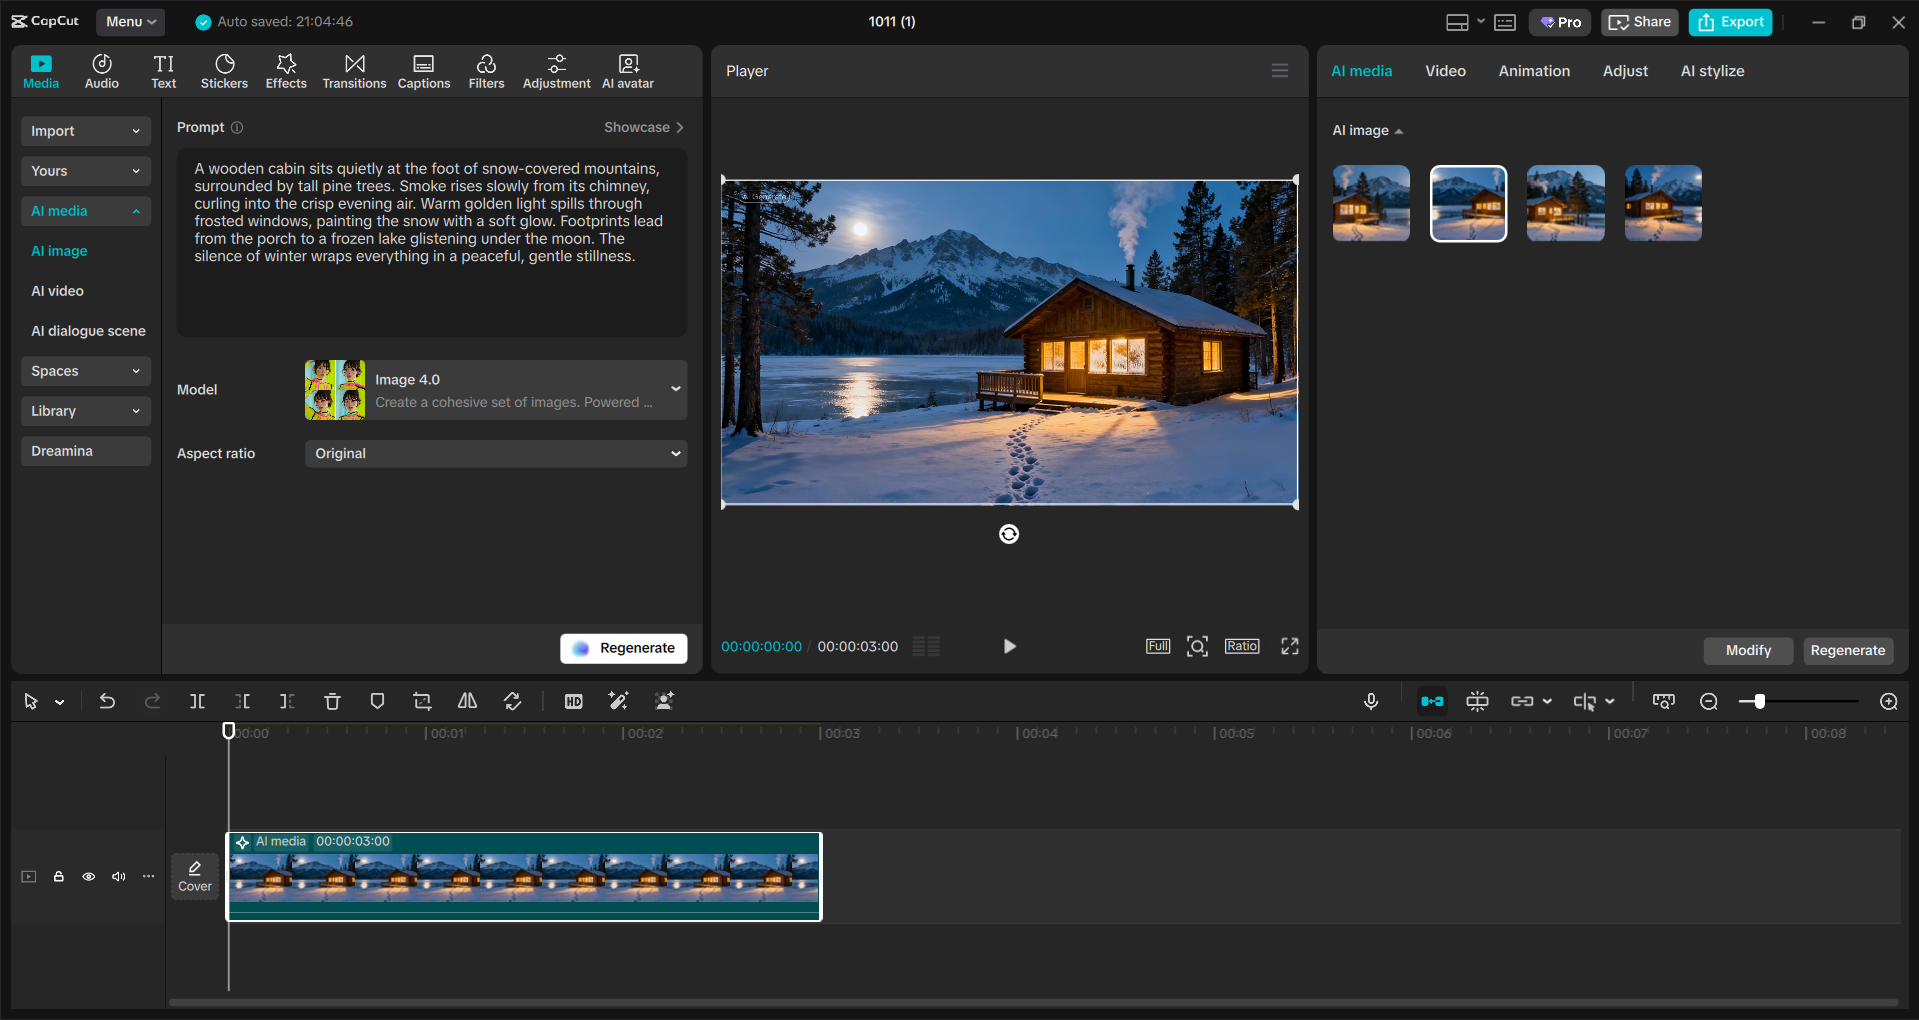Toggle the HD preview icon
Viewport: 1919px width, 1020px height.
pyautogui.click(x=573, y=701)
